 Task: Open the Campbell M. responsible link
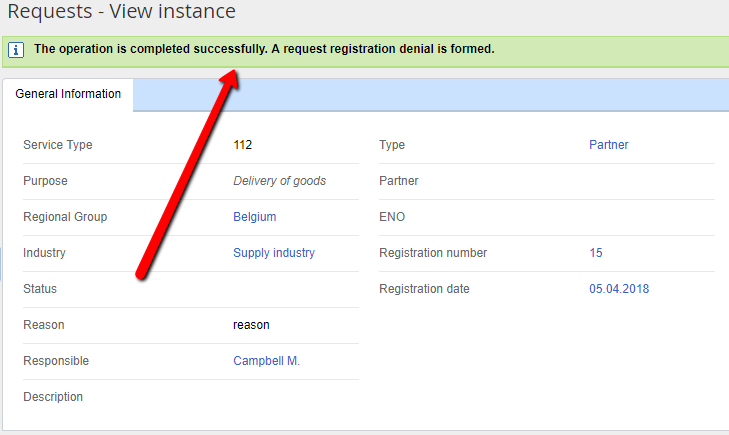(x=266, y=361)
